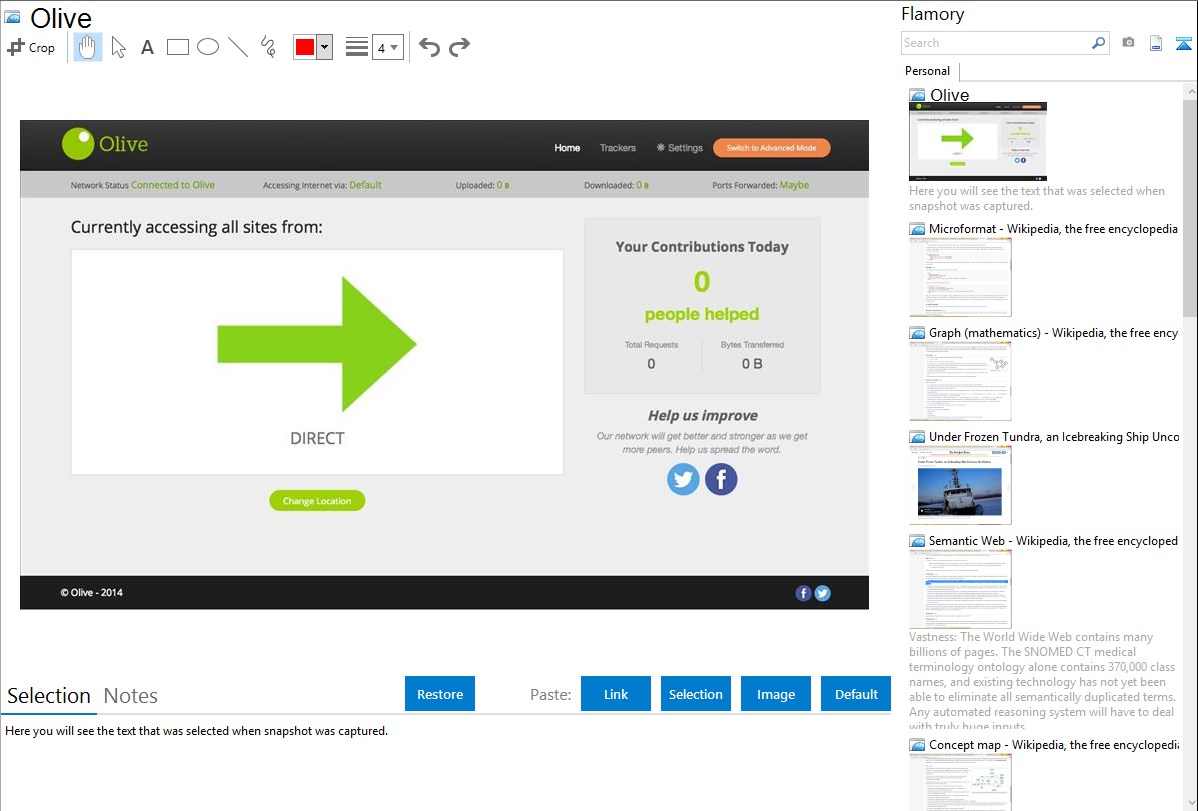Switch to the Selection tab

click(49, 696)
